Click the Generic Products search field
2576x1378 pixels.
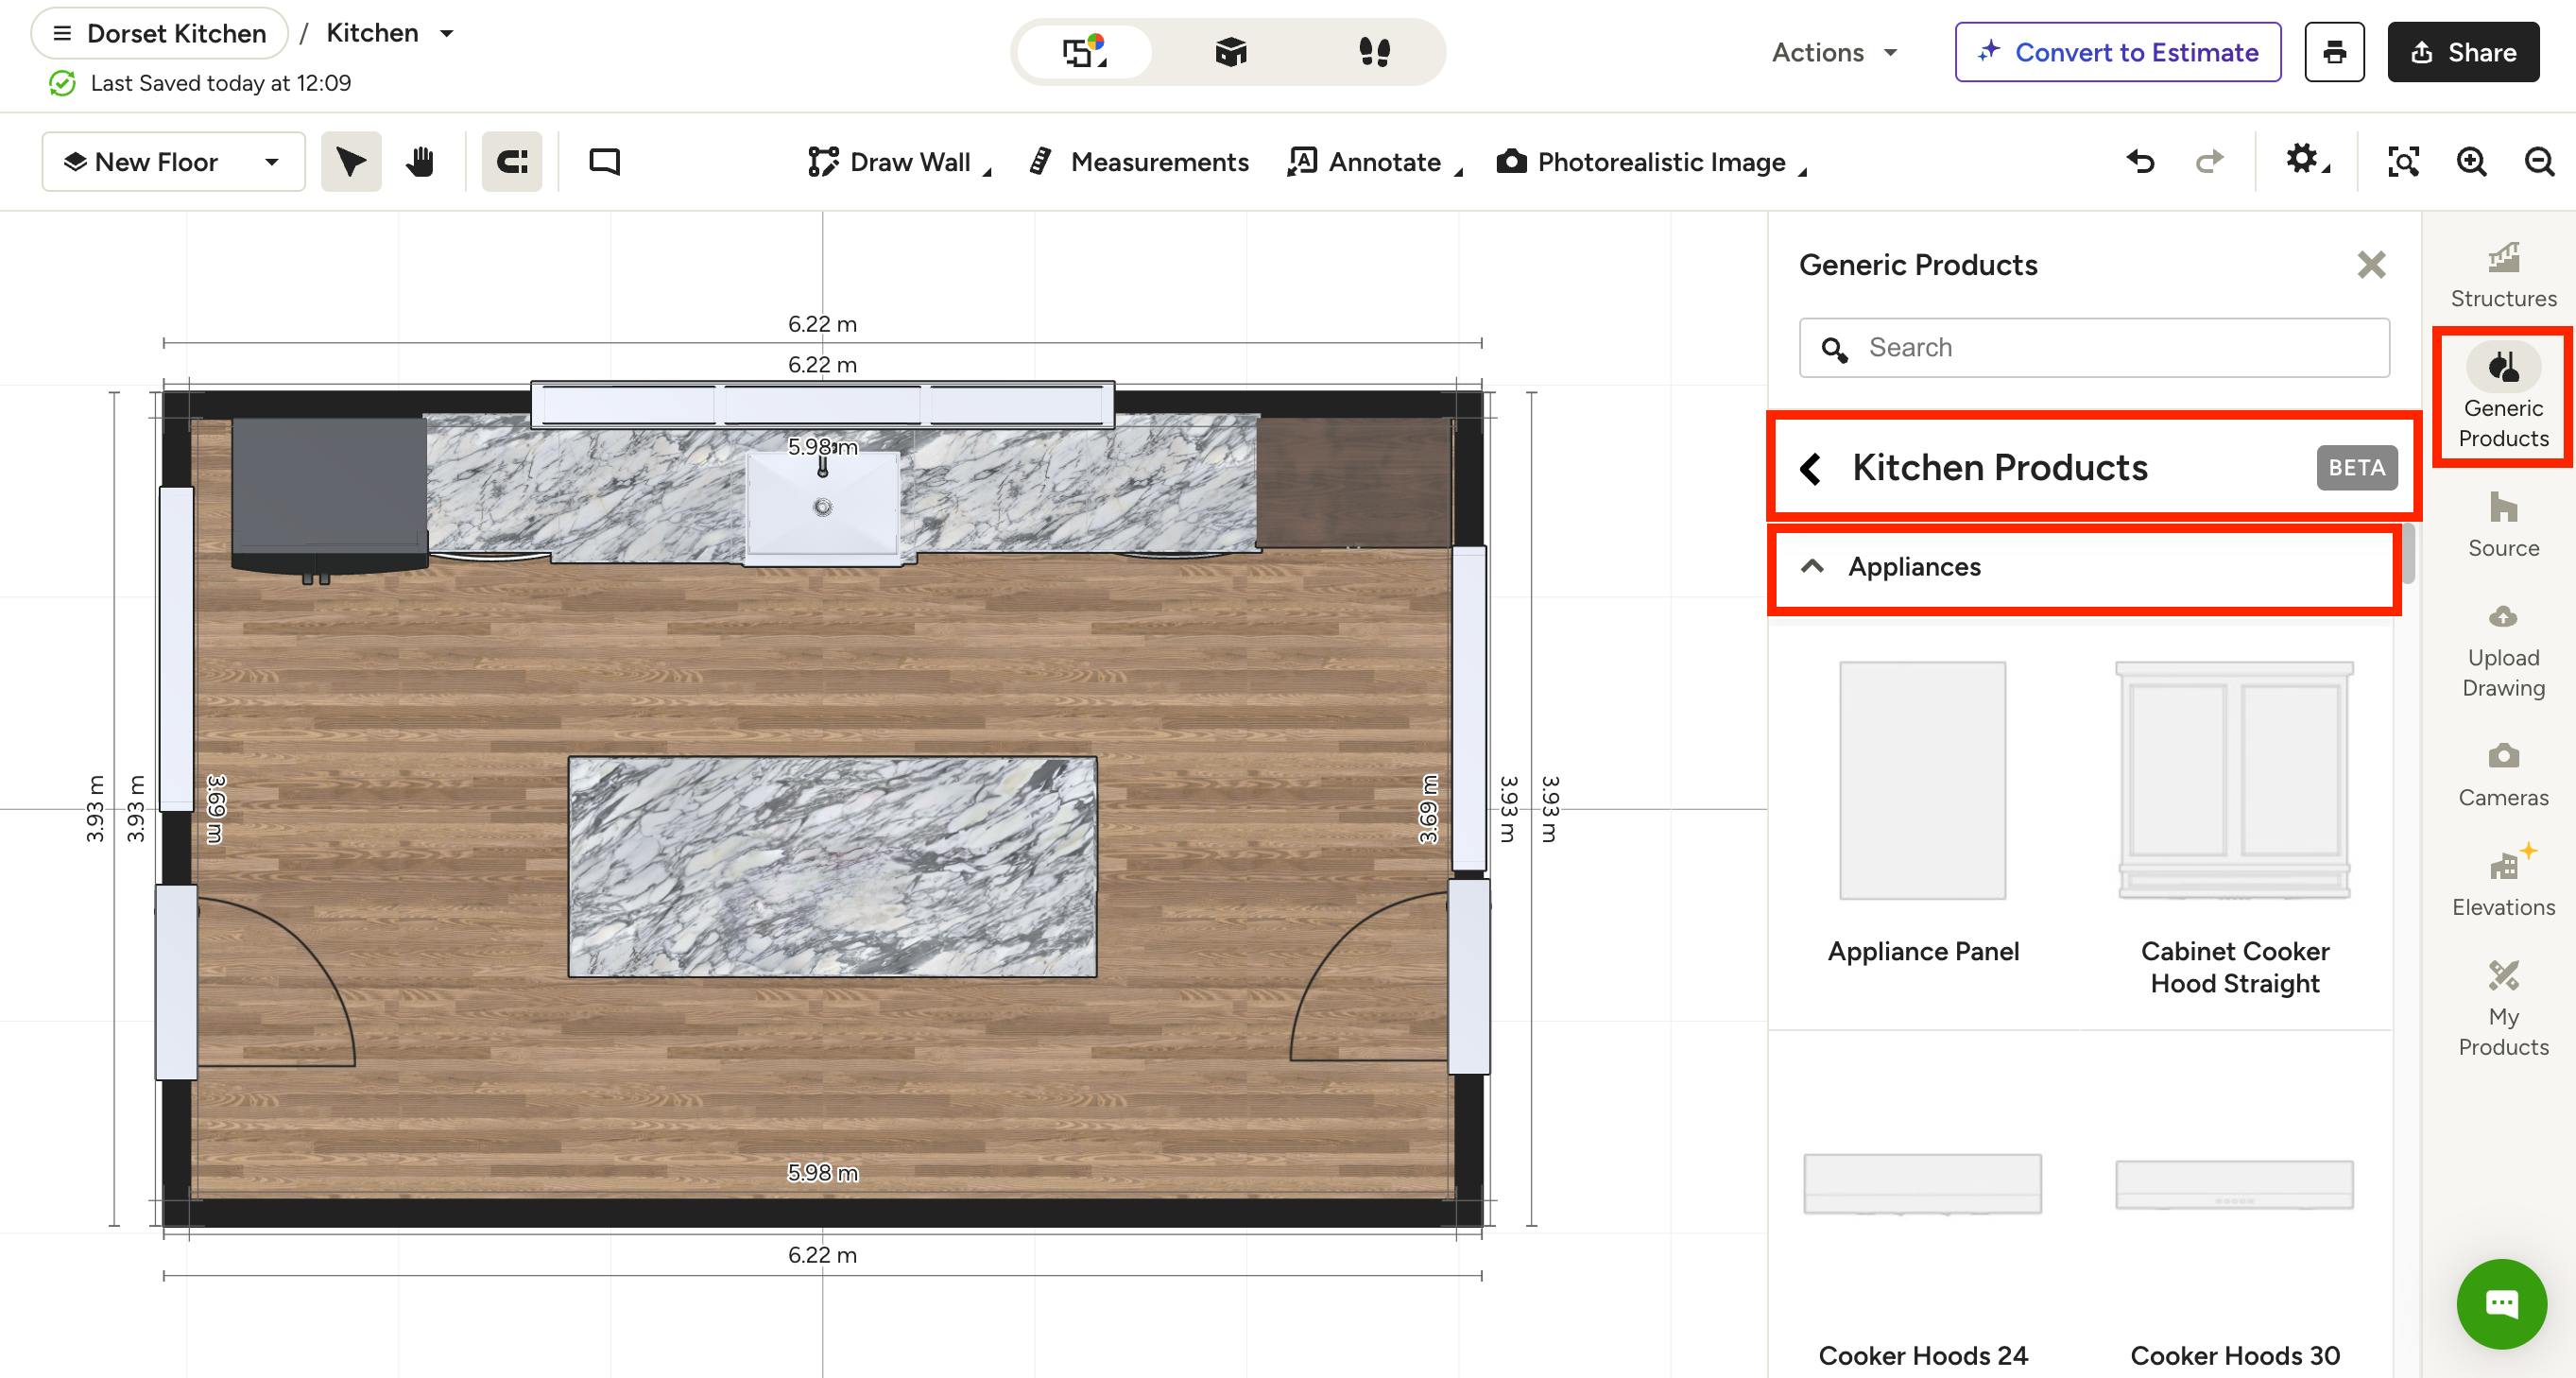pyautogui.click(x=2094, y=347)
